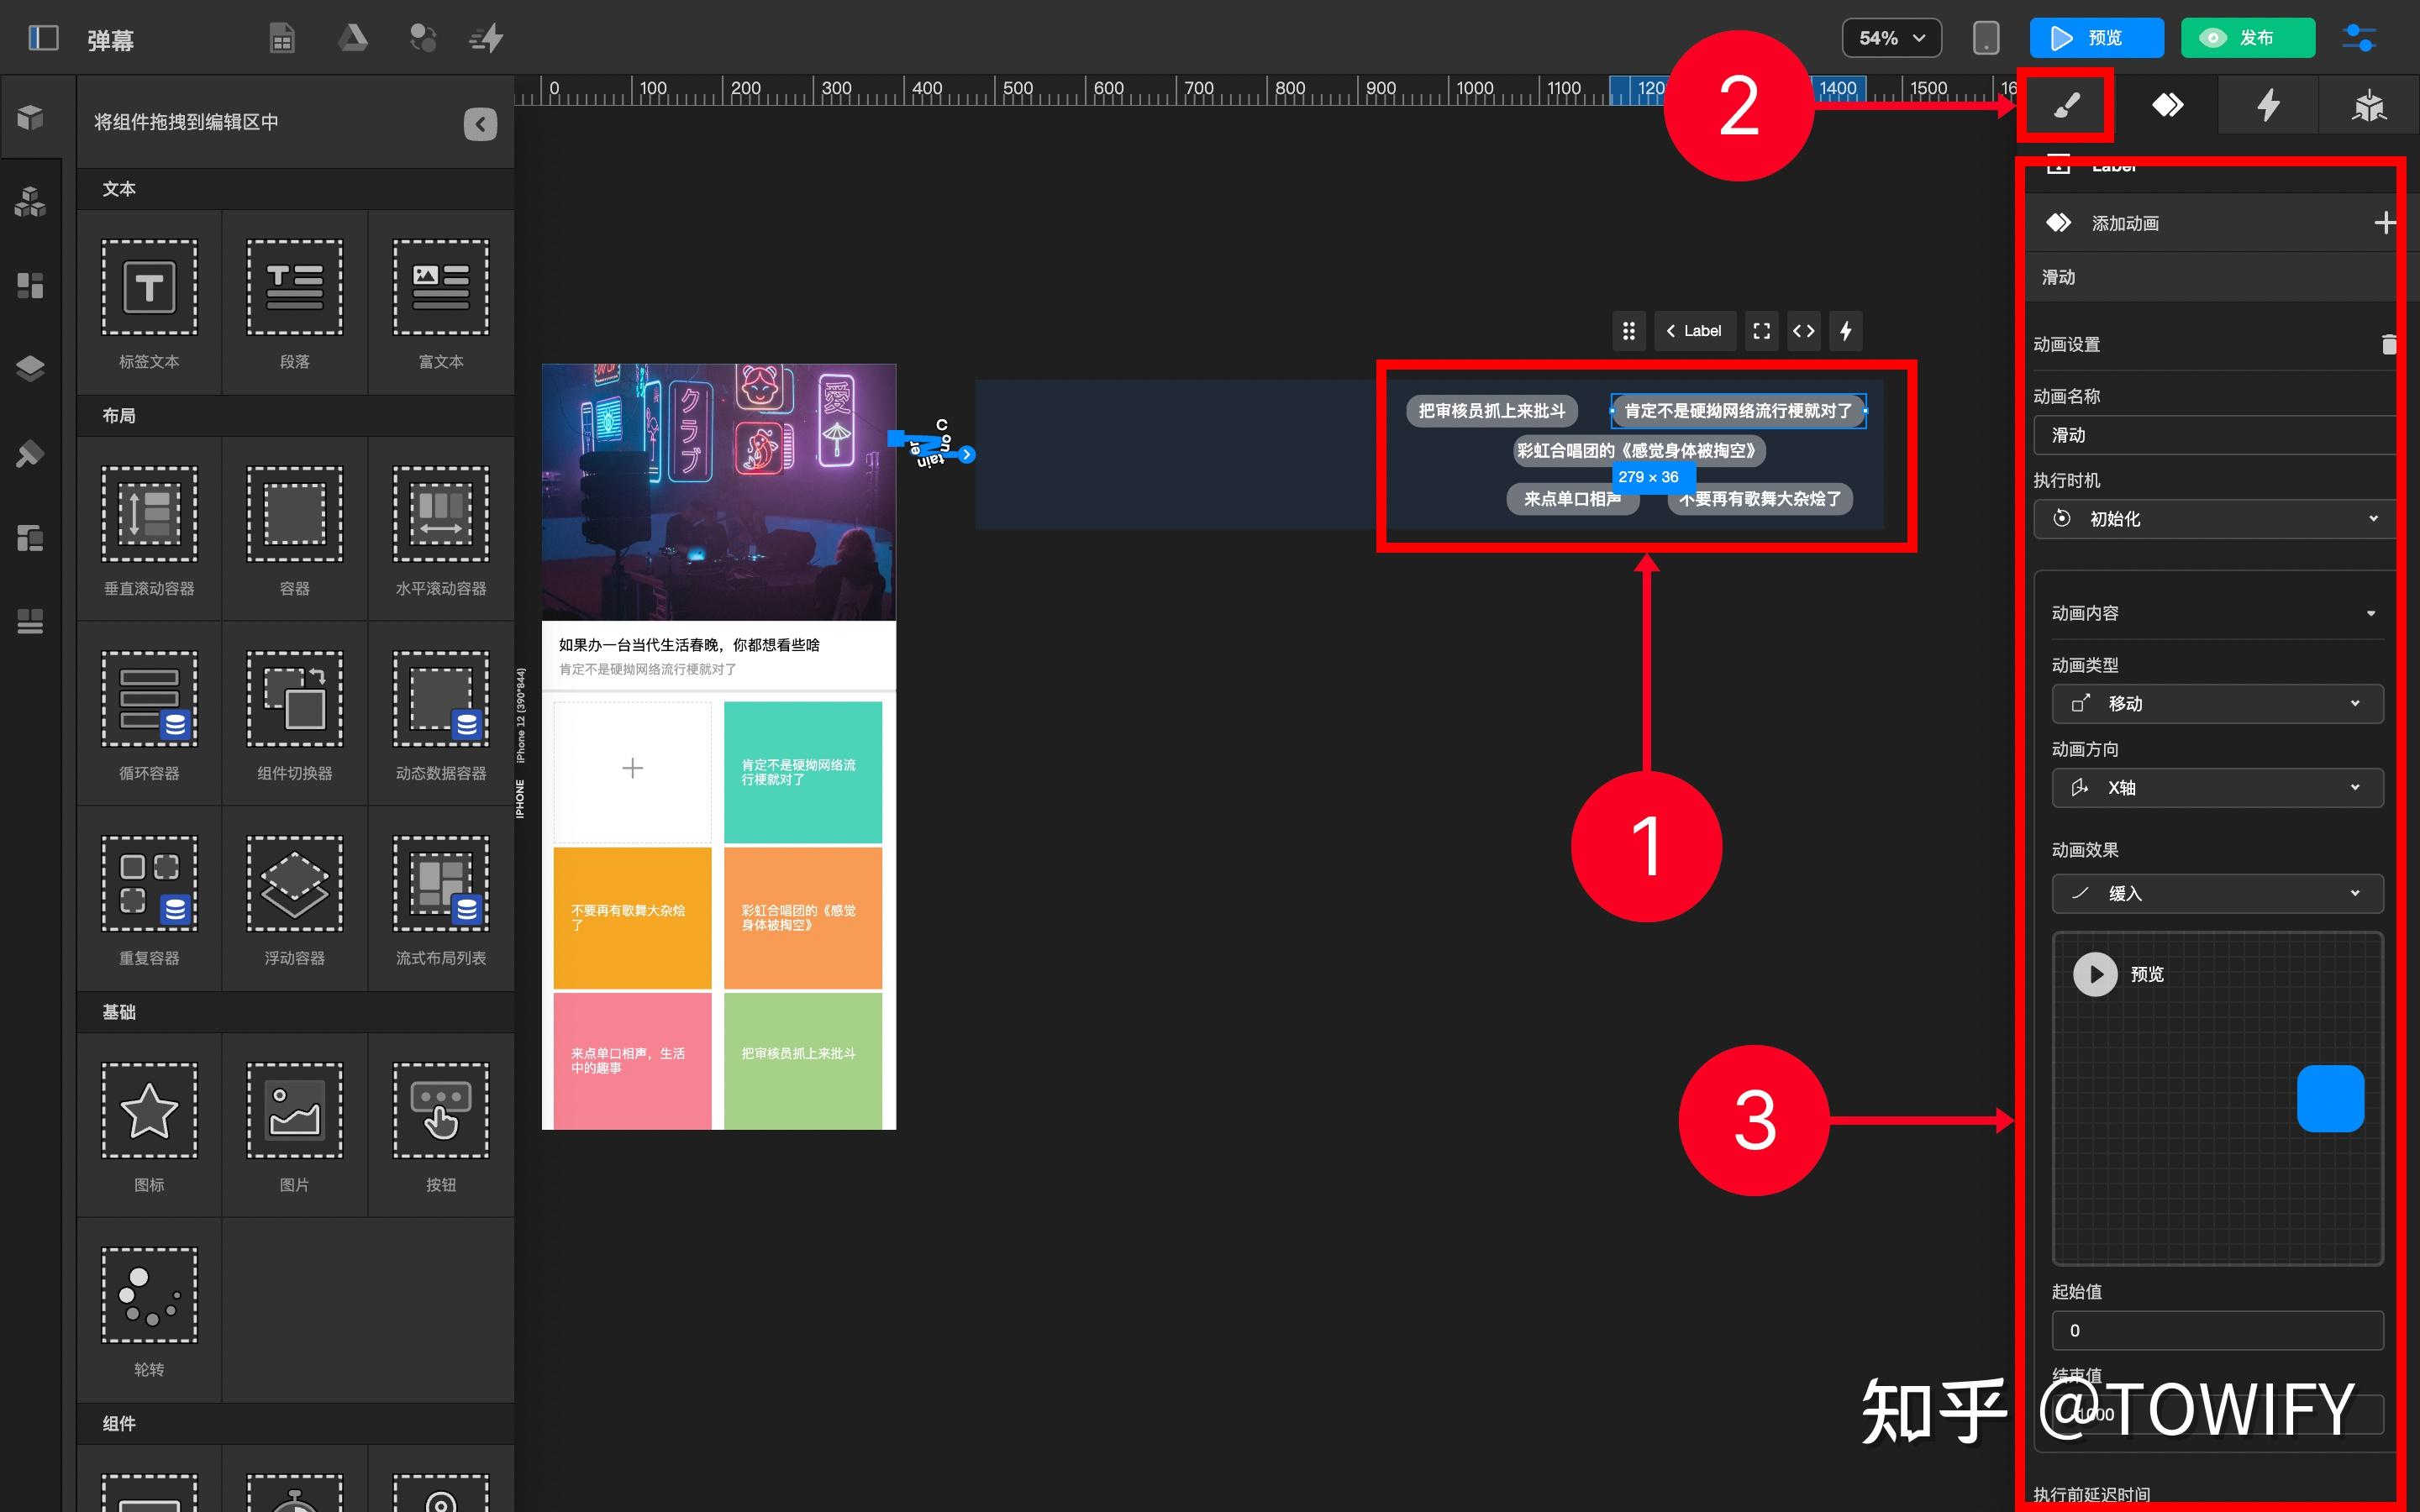The height and width of the screenshot is (1512, 2420).
Task: Open the 动画效果 缓入 dropdown
Action: [x=2217, y=894]
